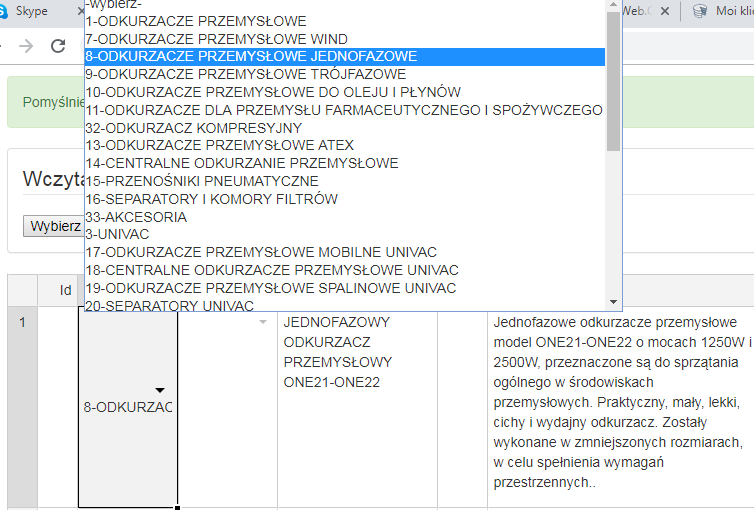The image size is (754, 510).
Task: Pick 19-ODKURZACZE PRZEMYSŁOWE SPALINOWE UNIVAC
Action: pyautogui.click(x=345, y=288)
